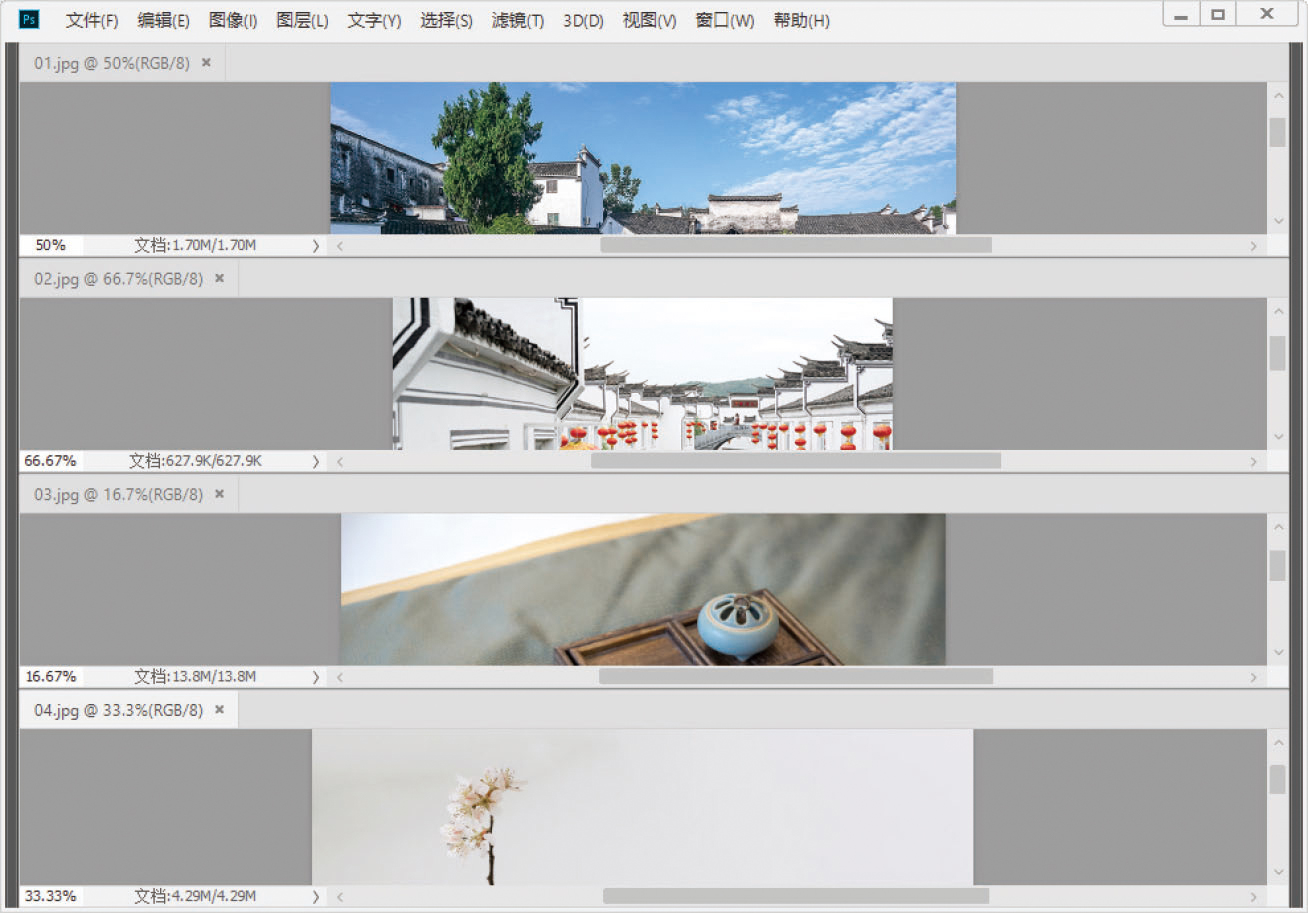Open the 帮助(H) menu

coord(801,20)
